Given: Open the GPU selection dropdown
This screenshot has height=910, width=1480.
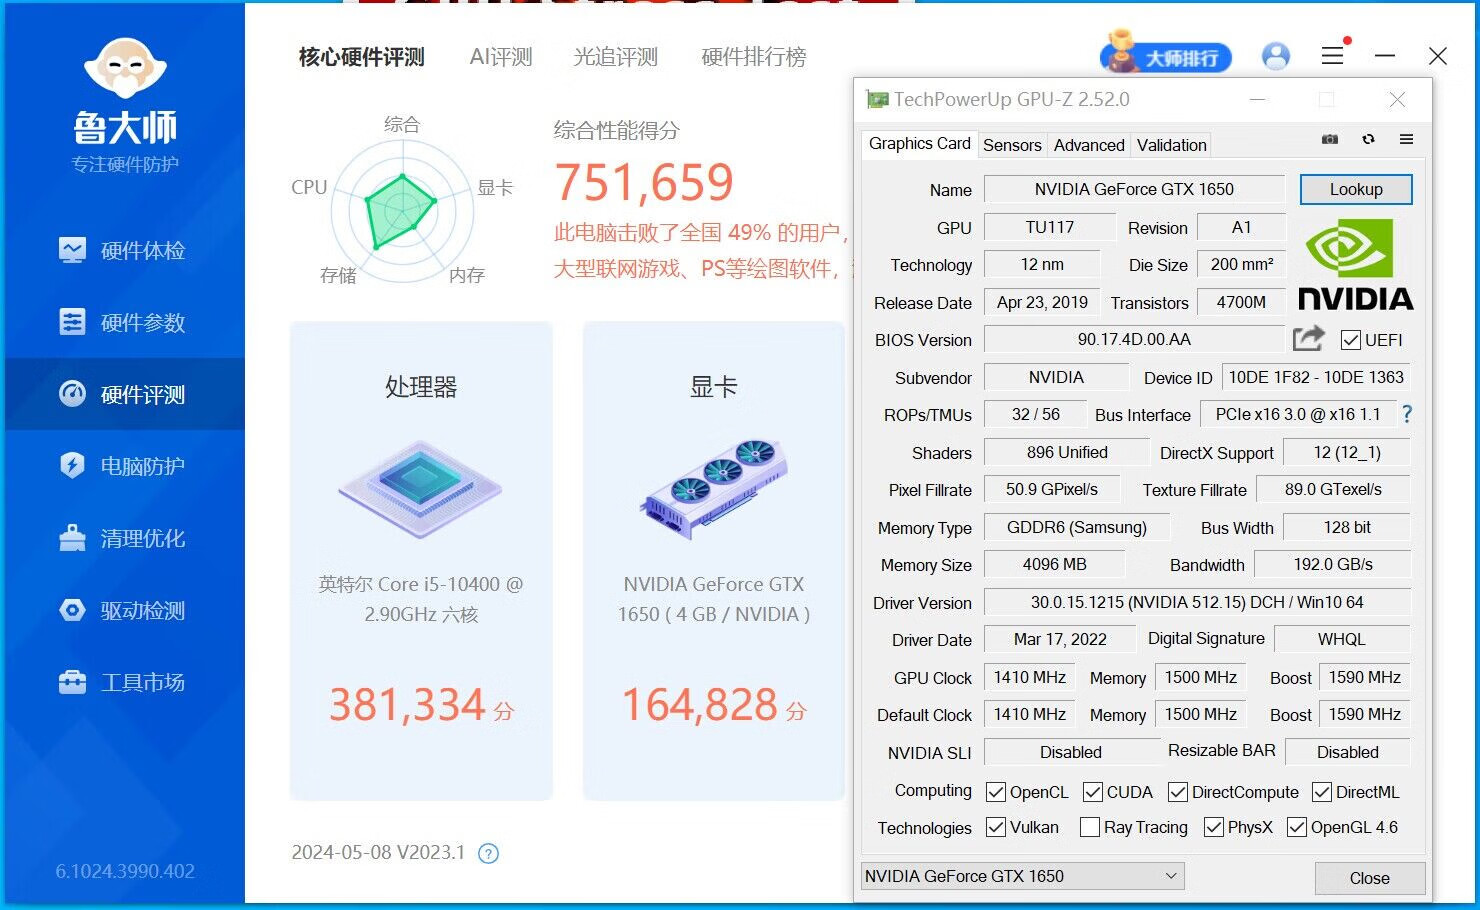Looking at the screenshot, I should 1022,876.
